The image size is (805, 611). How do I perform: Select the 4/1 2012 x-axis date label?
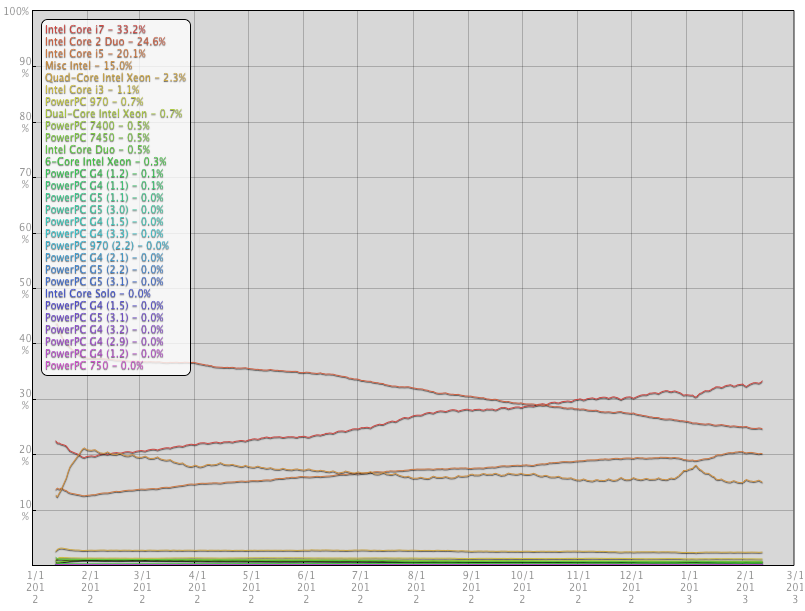(197, 587)
